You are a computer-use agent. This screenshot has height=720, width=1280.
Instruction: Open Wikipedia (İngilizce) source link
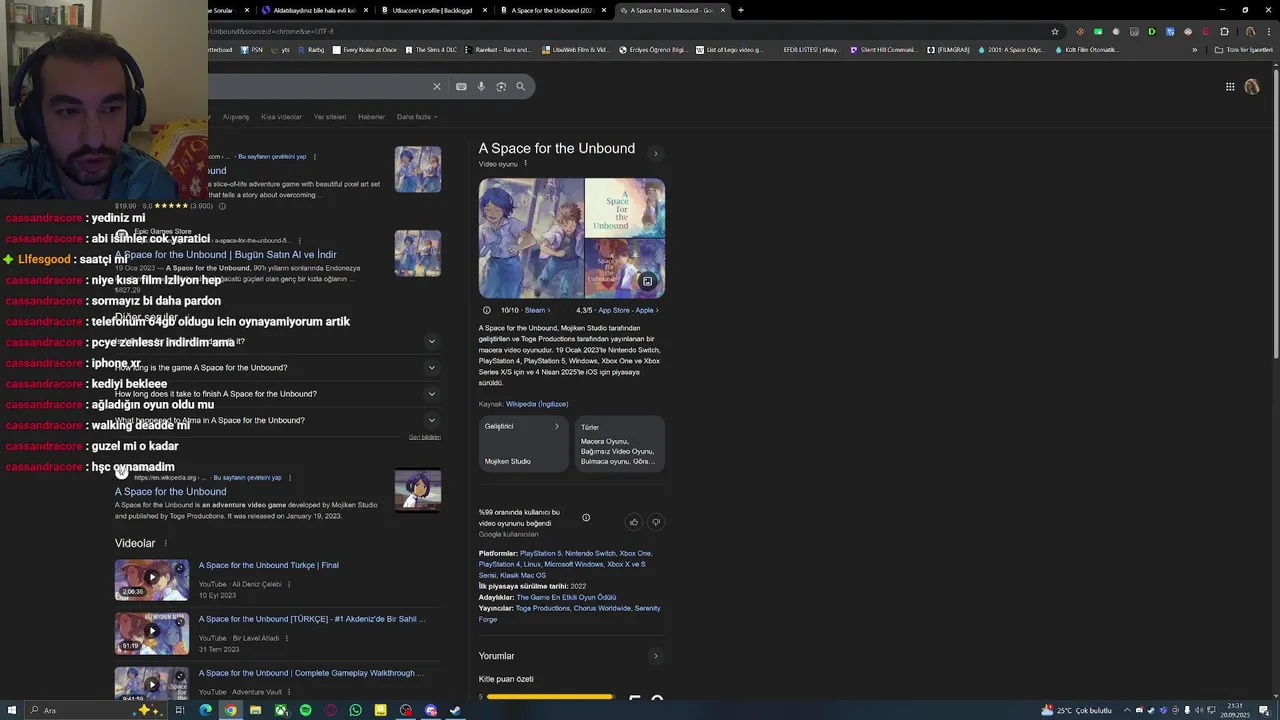pos(537,404)
